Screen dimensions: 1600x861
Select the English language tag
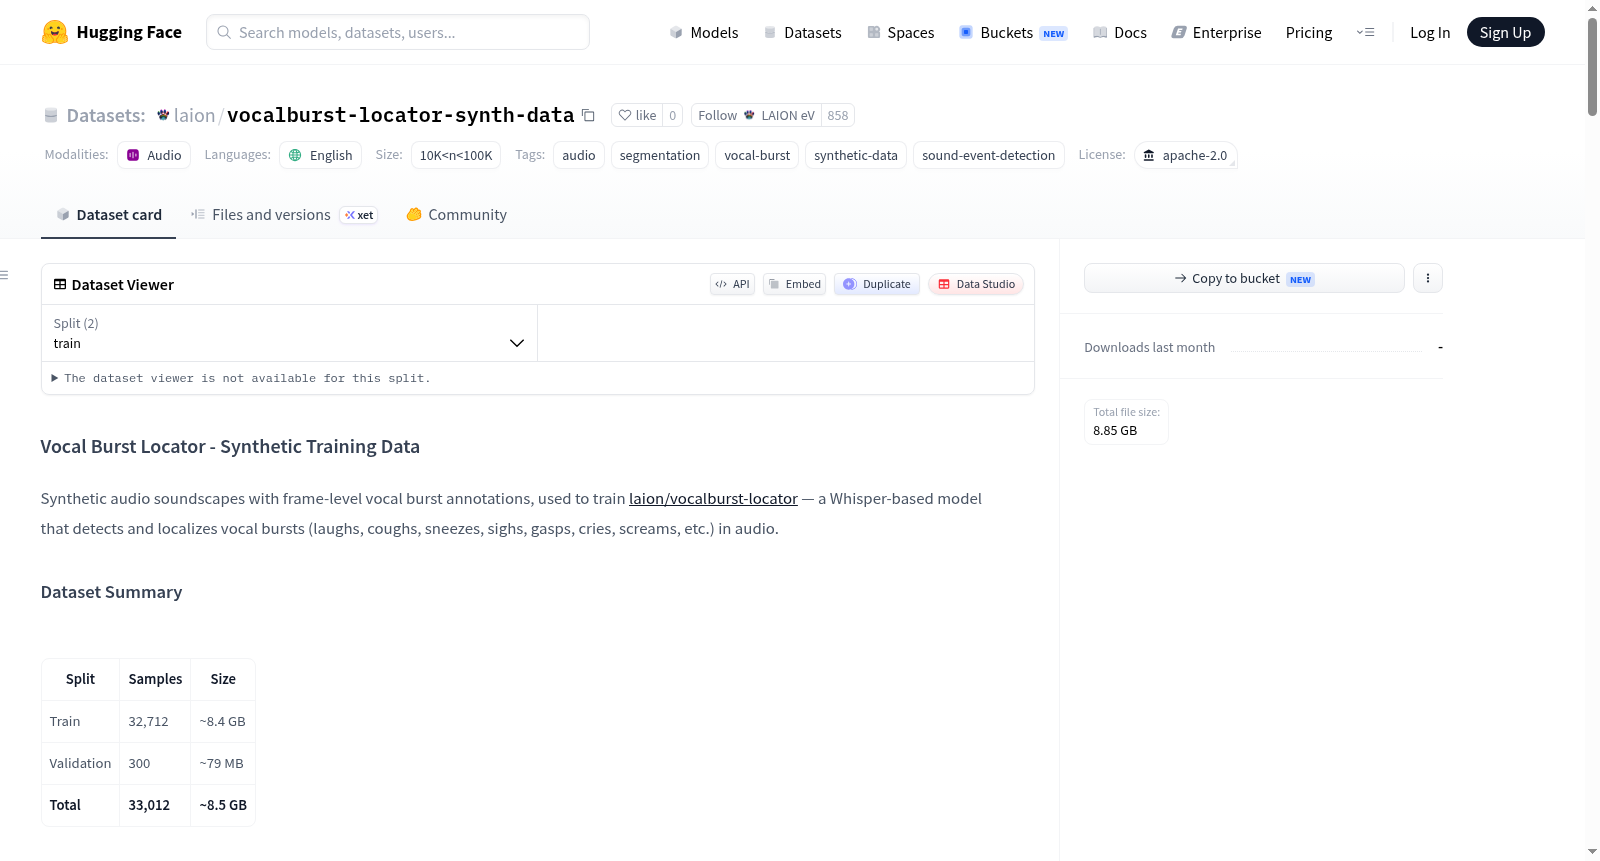coord(321,155)
